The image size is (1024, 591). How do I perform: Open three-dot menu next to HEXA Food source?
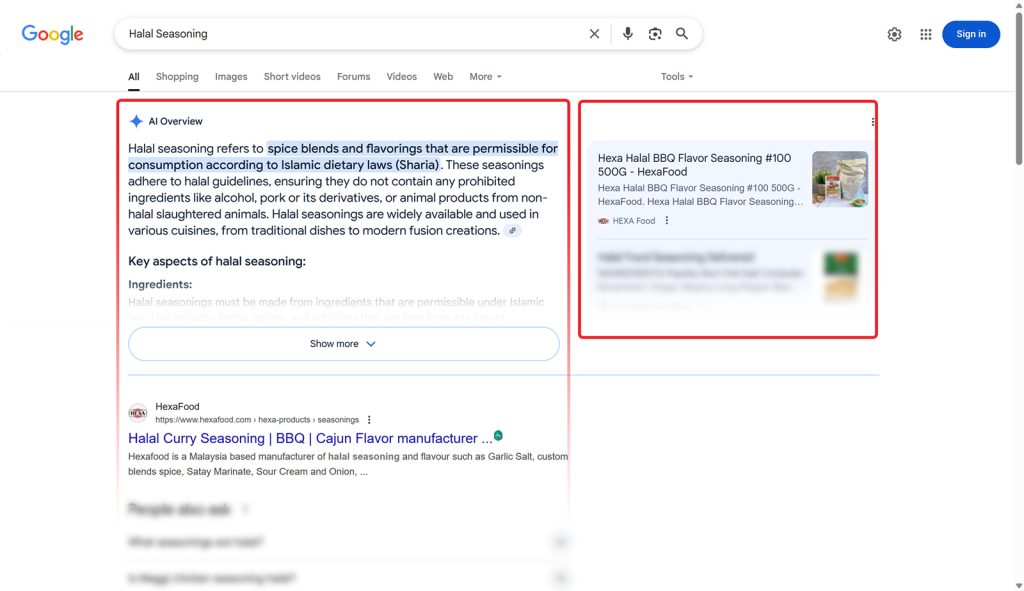667,221
